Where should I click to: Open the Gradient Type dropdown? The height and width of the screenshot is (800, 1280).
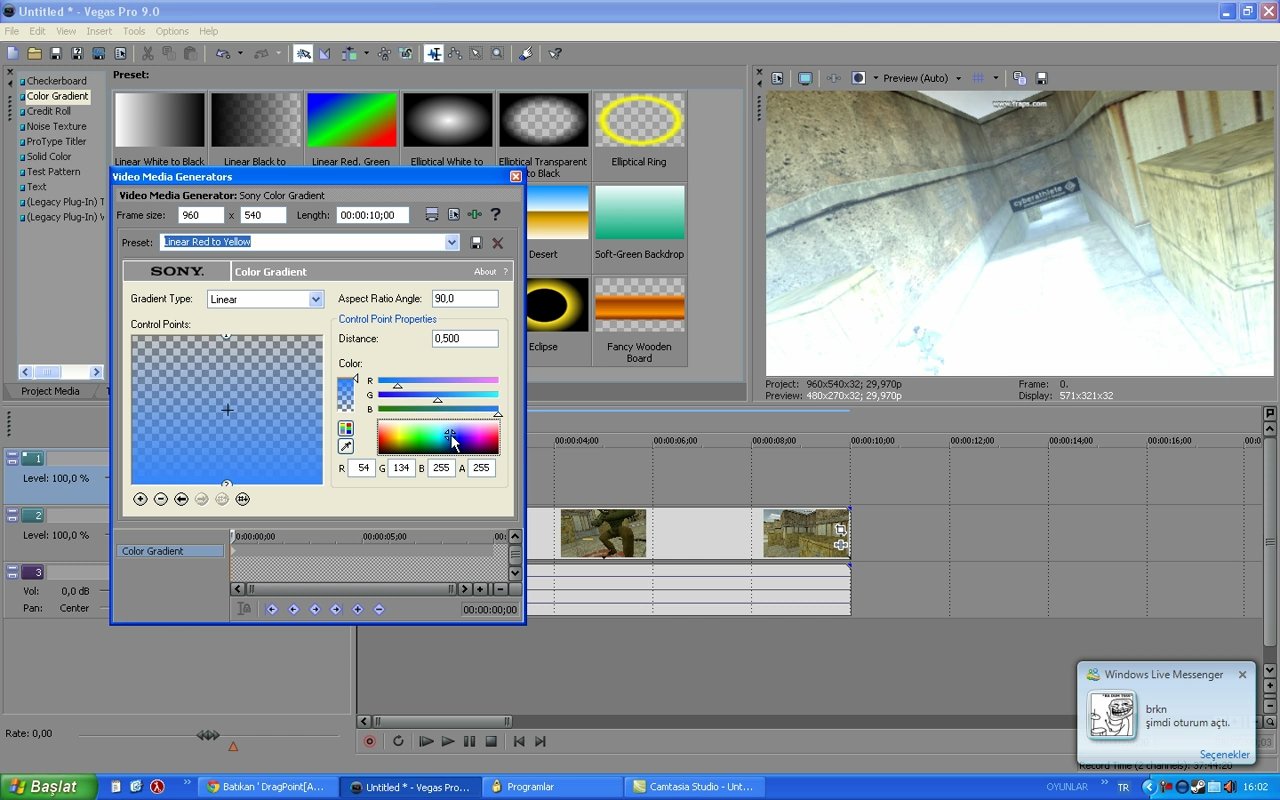point(316,299)
